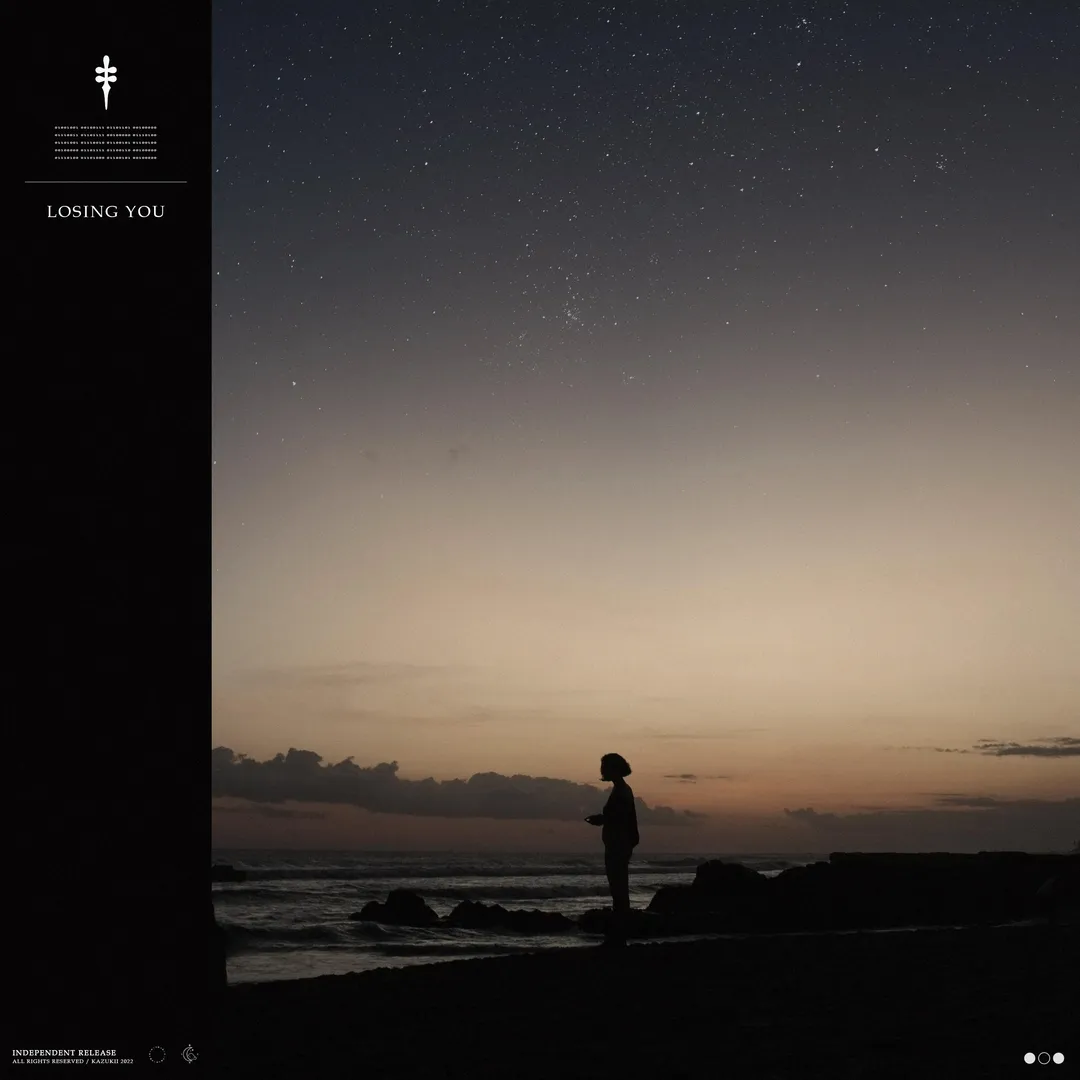This screenshot has width=1080, height=1080.
Task: Click the LOSING YOU title
Action: click(x=106, y=212)
